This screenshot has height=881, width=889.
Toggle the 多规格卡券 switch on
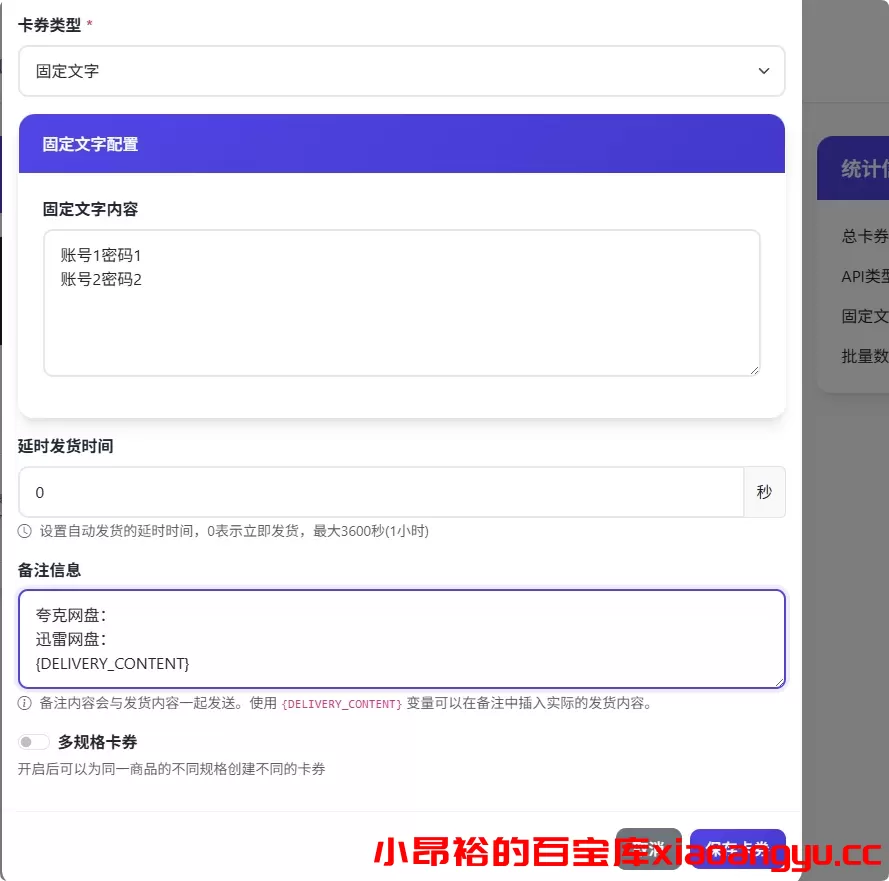click(33, 741)
